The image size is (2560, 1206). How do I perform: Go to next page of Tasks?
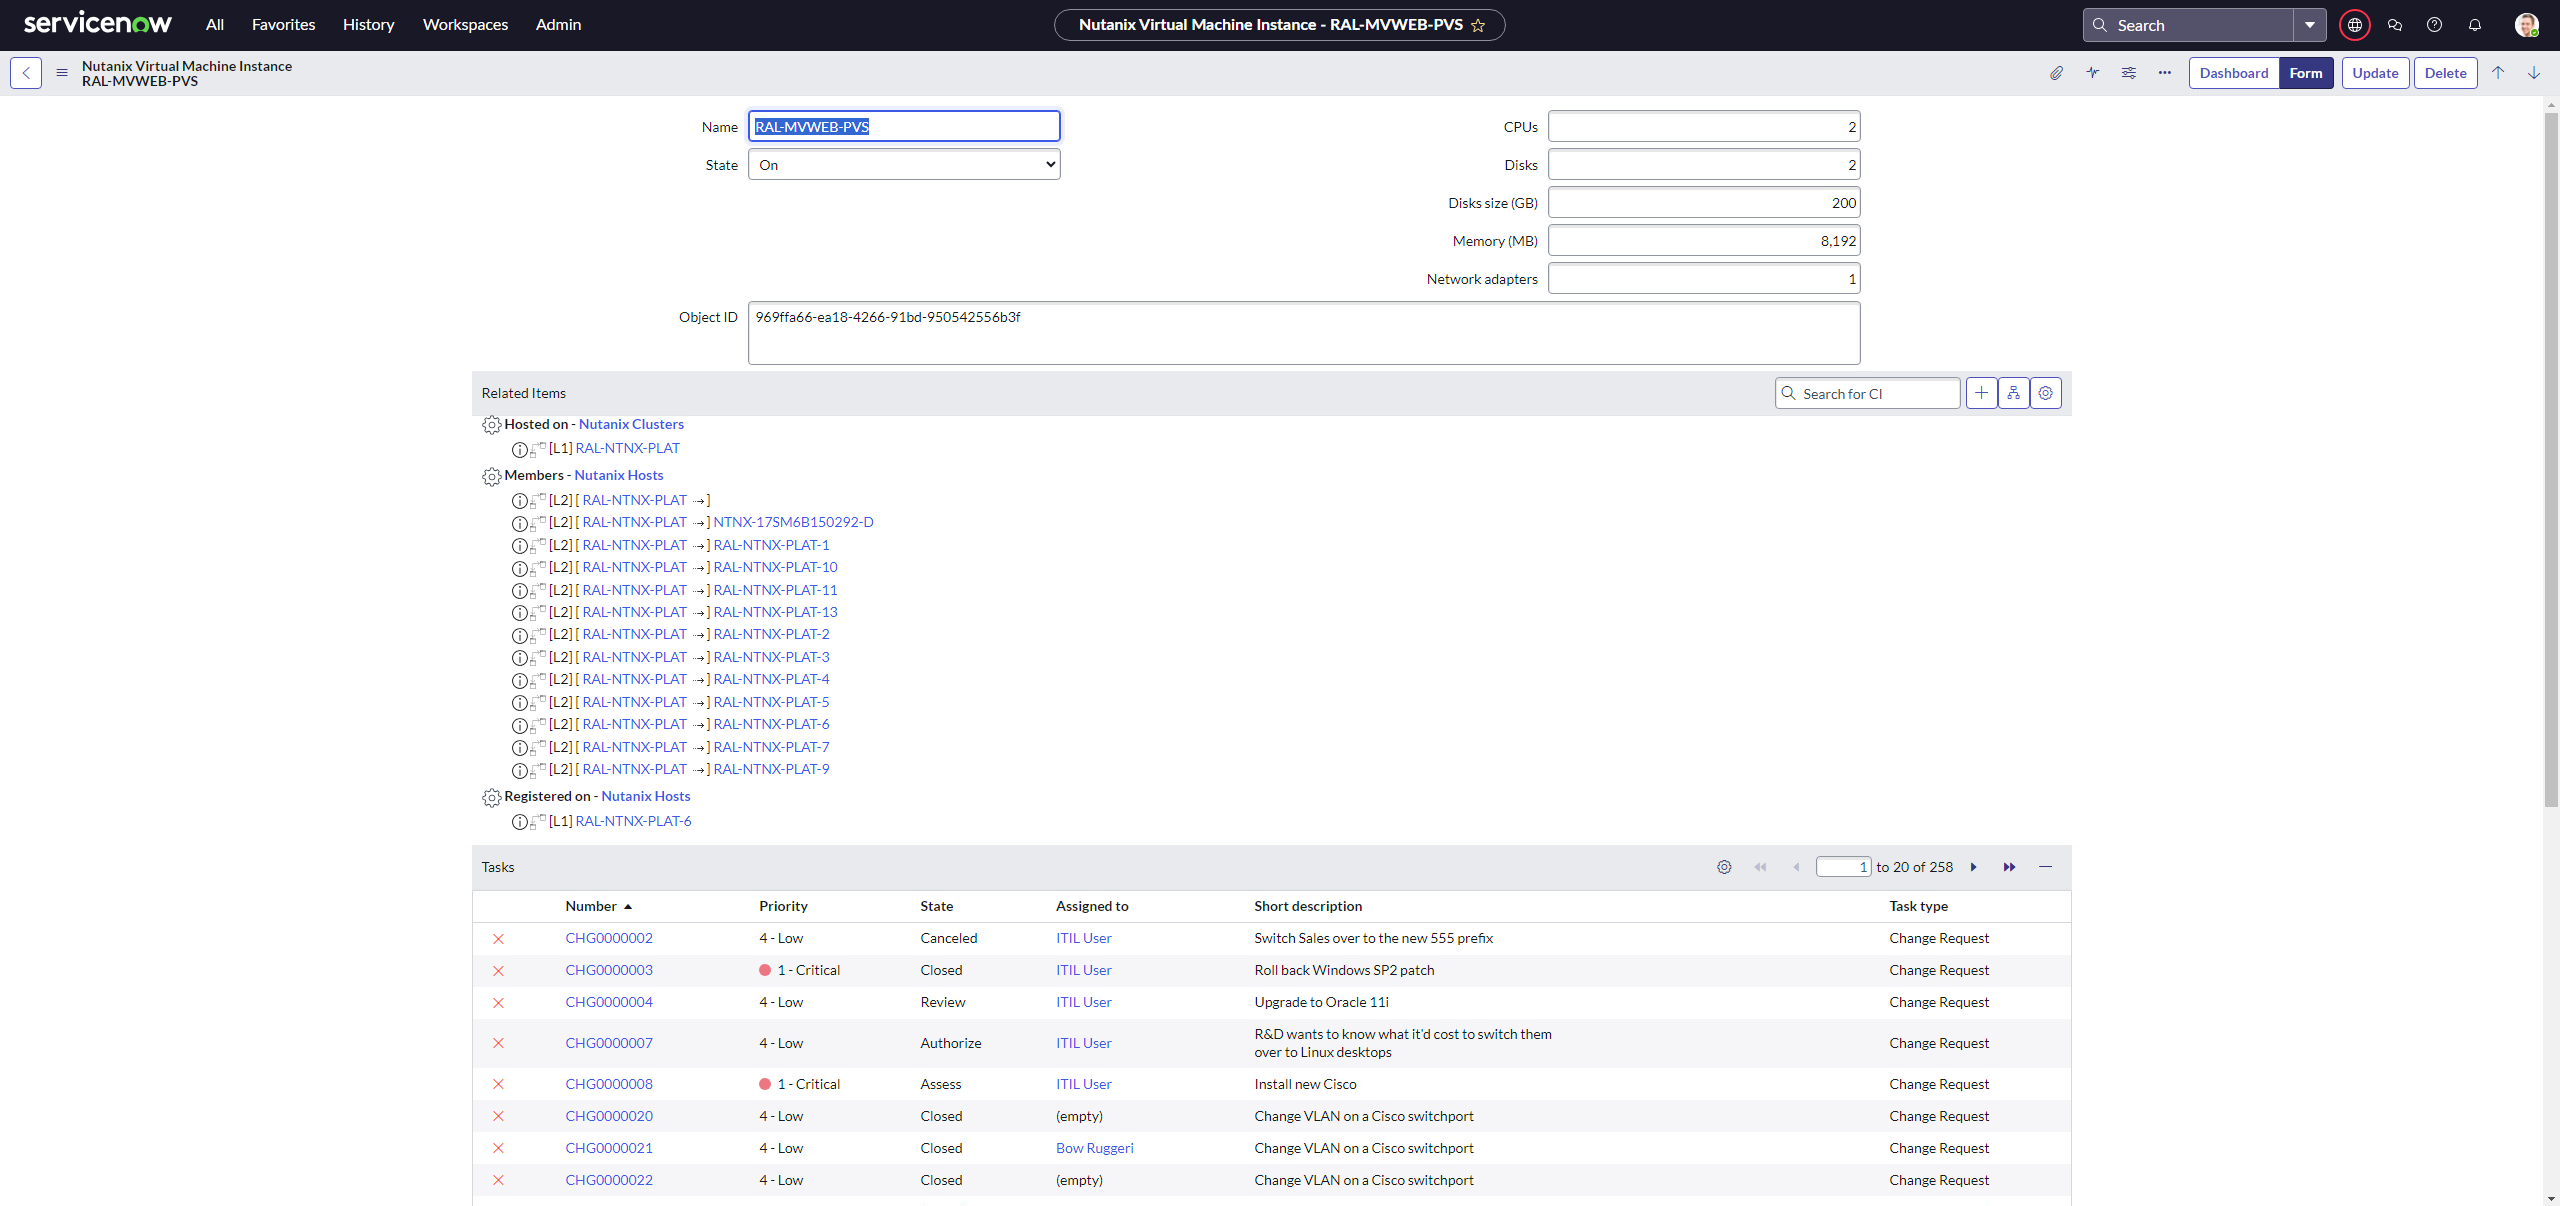point(1974,867)
